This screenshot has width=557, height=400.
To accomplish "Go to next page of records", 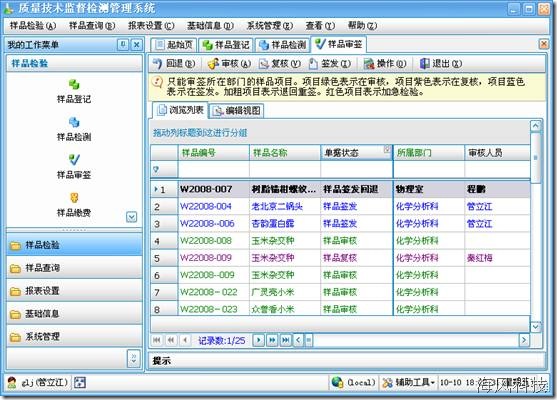I will (x=272, y=340).
